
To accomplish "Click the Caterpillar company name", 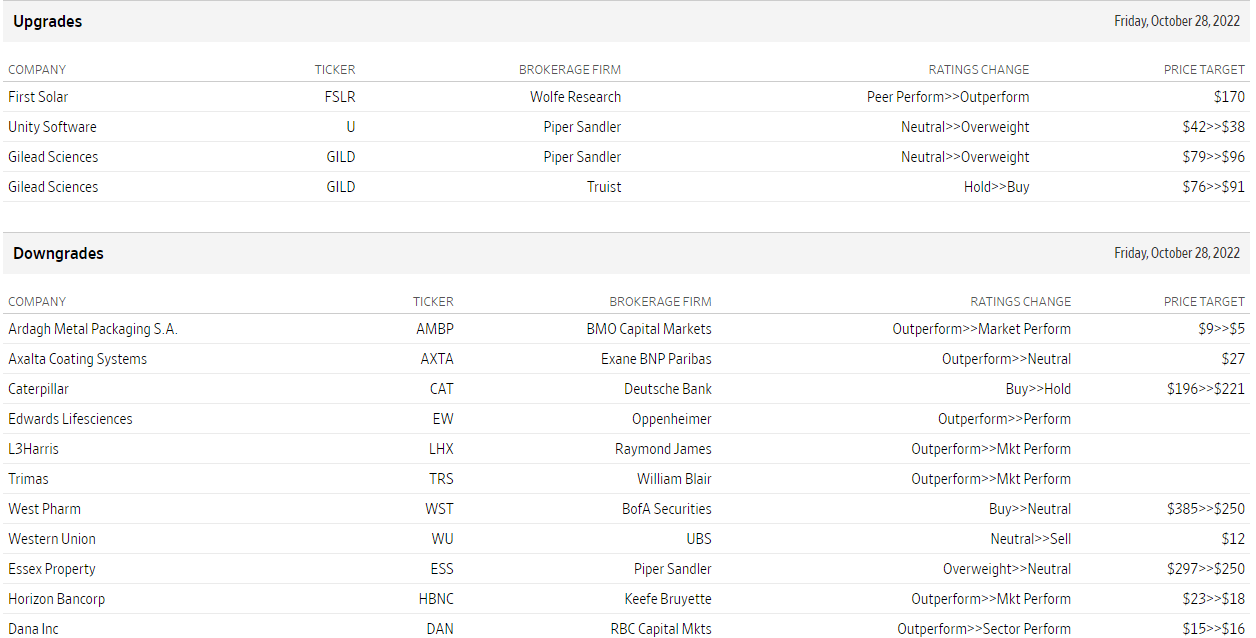I will [38, 389].
